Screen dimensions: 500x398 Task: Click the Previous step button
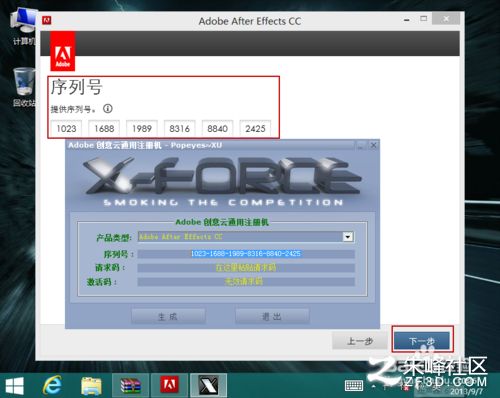[x=360, y=341]
